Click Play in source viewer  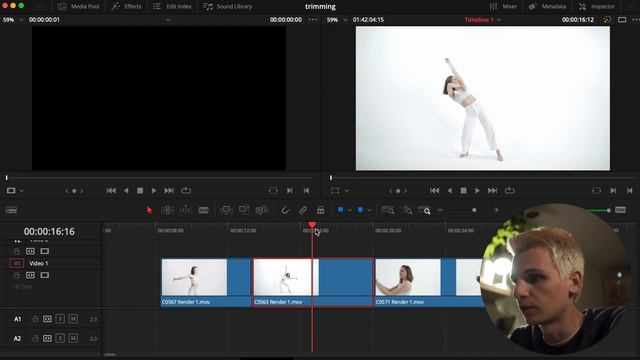click(x=154, y=191)
